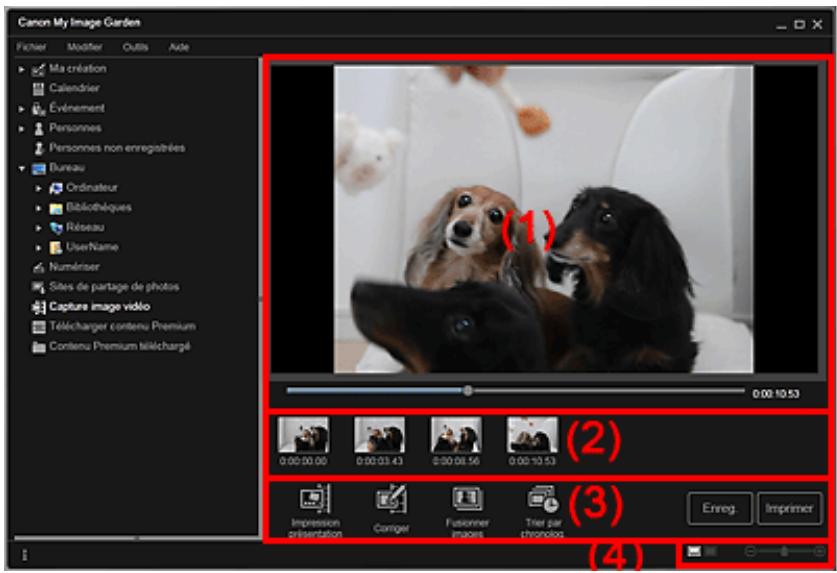Open the Corriger image correction tool
This screenshot has width=837, height=573.
[x=391, y=509]
